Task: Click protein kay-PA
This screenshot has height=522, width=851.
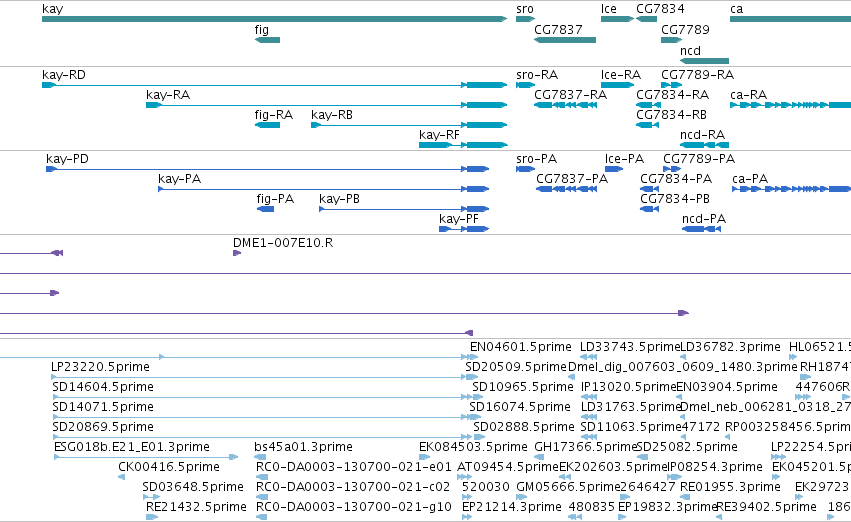Action: click(323, 189)
